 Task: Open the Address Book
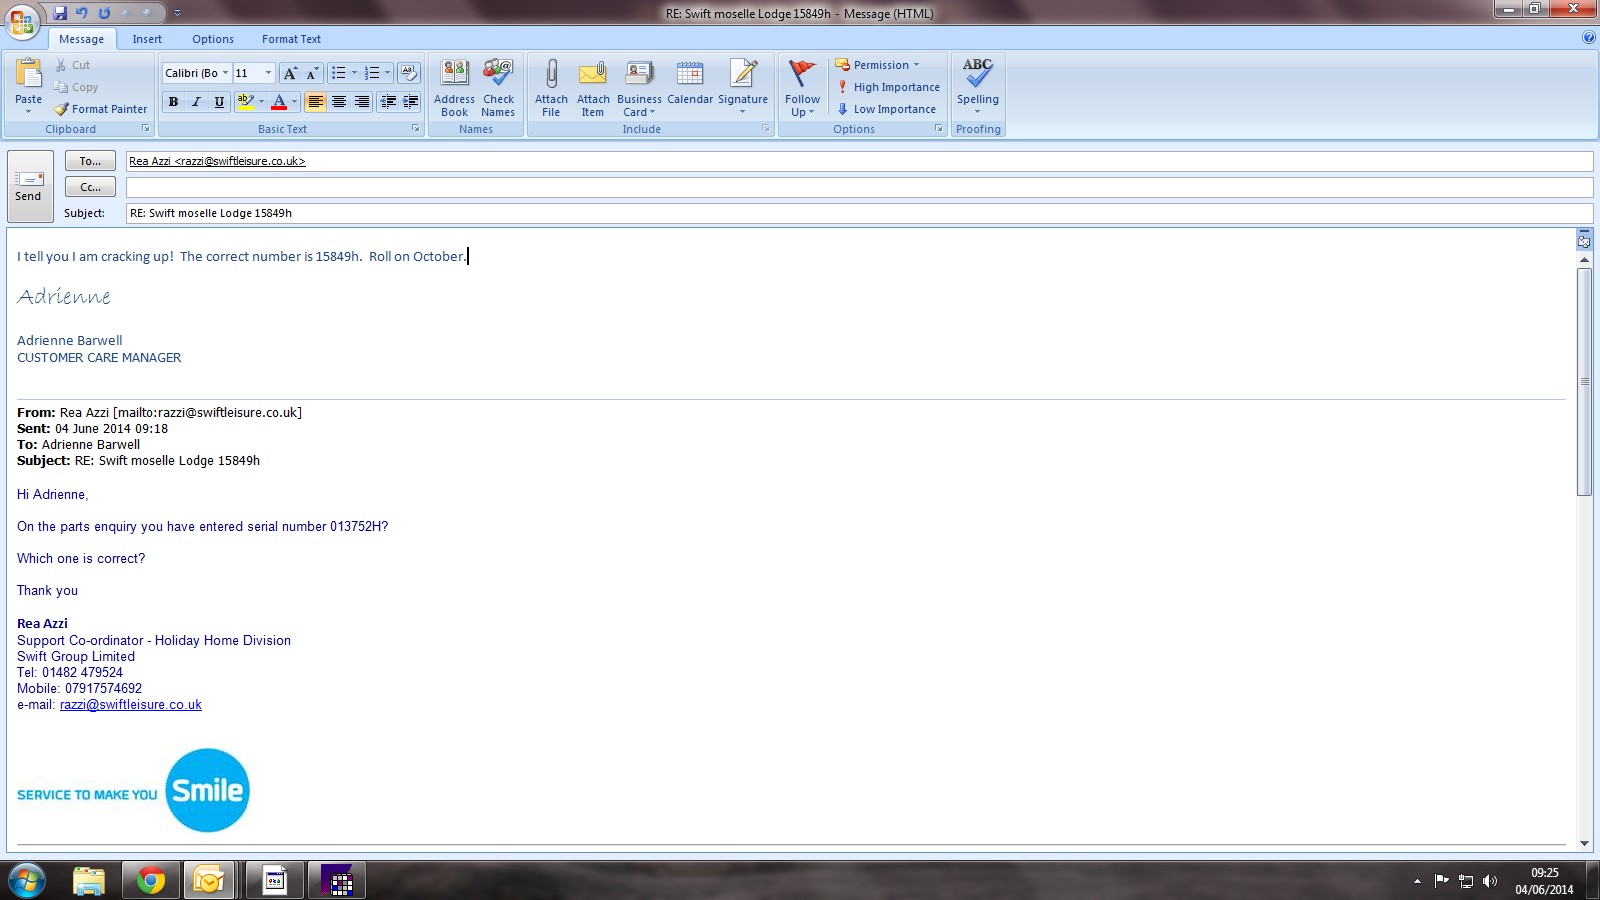454,75
